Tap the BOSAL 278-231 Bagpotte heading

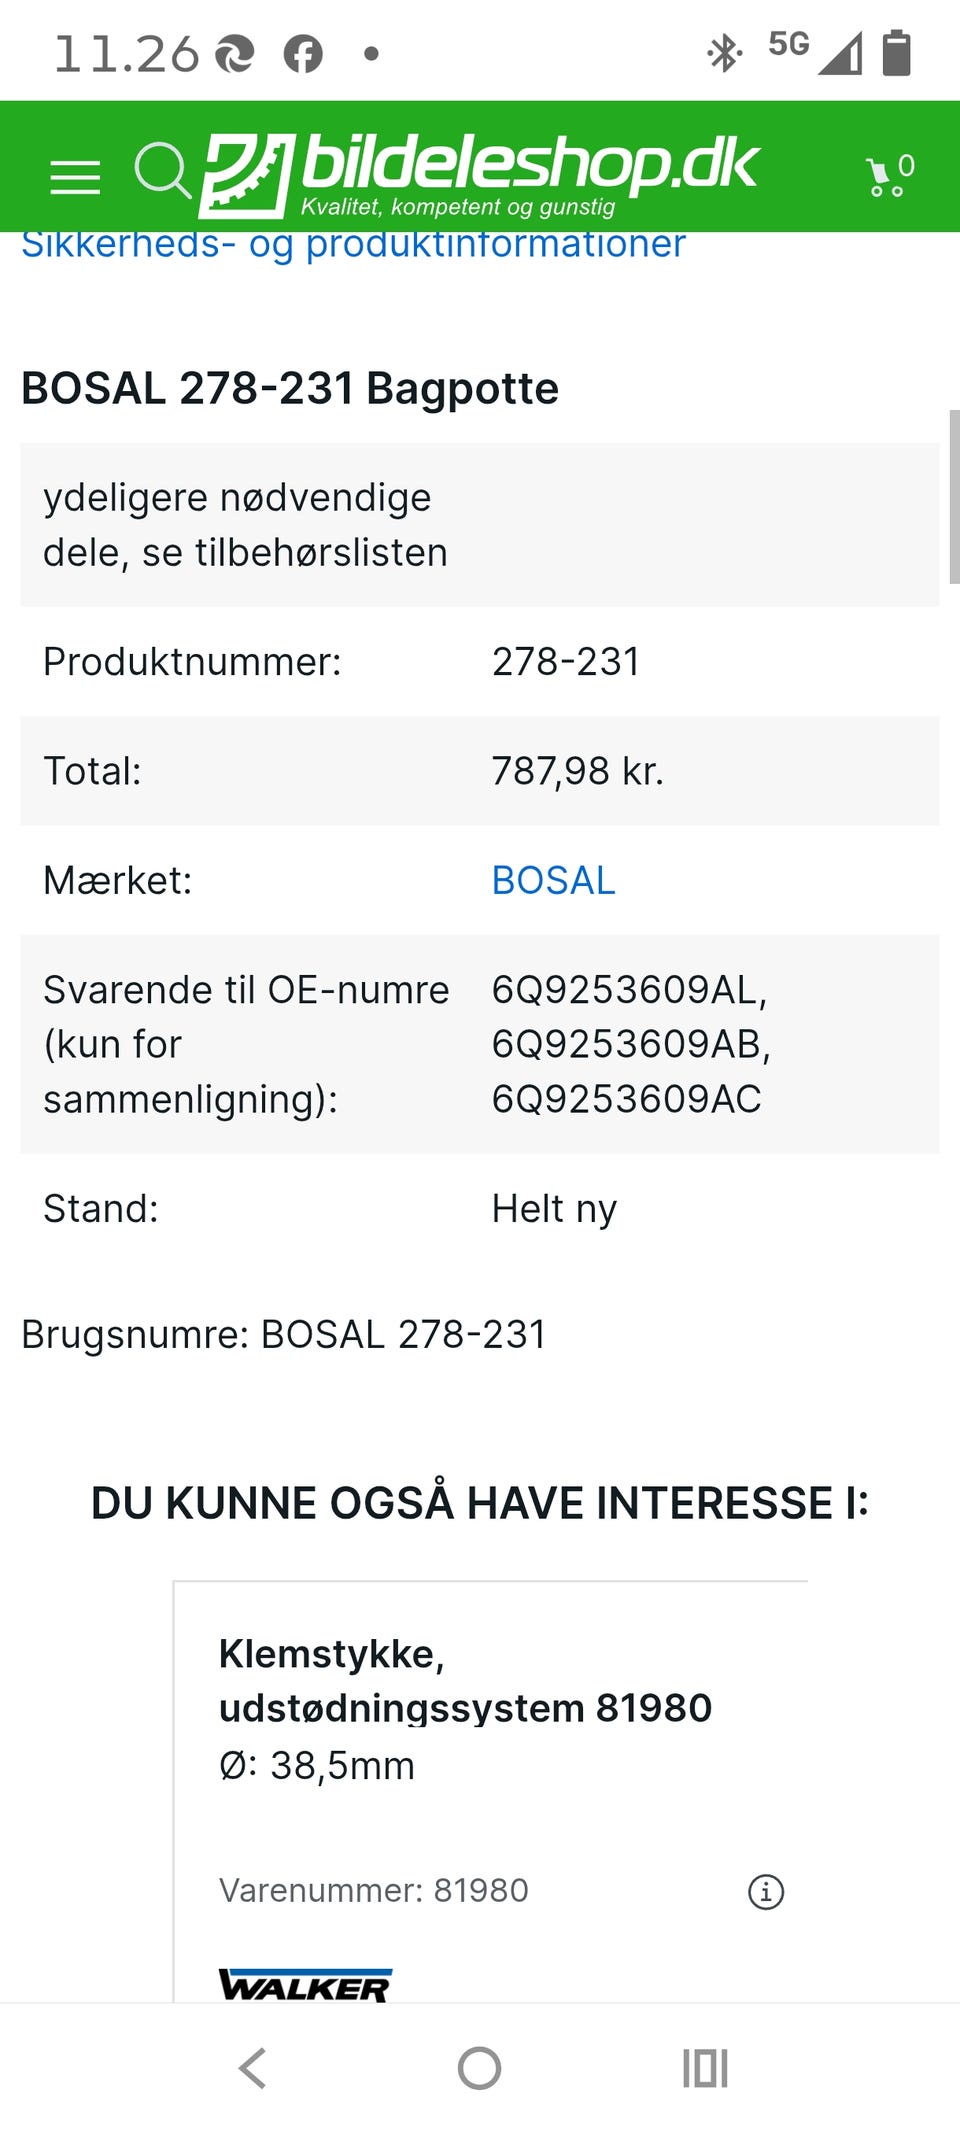(290, 388)
